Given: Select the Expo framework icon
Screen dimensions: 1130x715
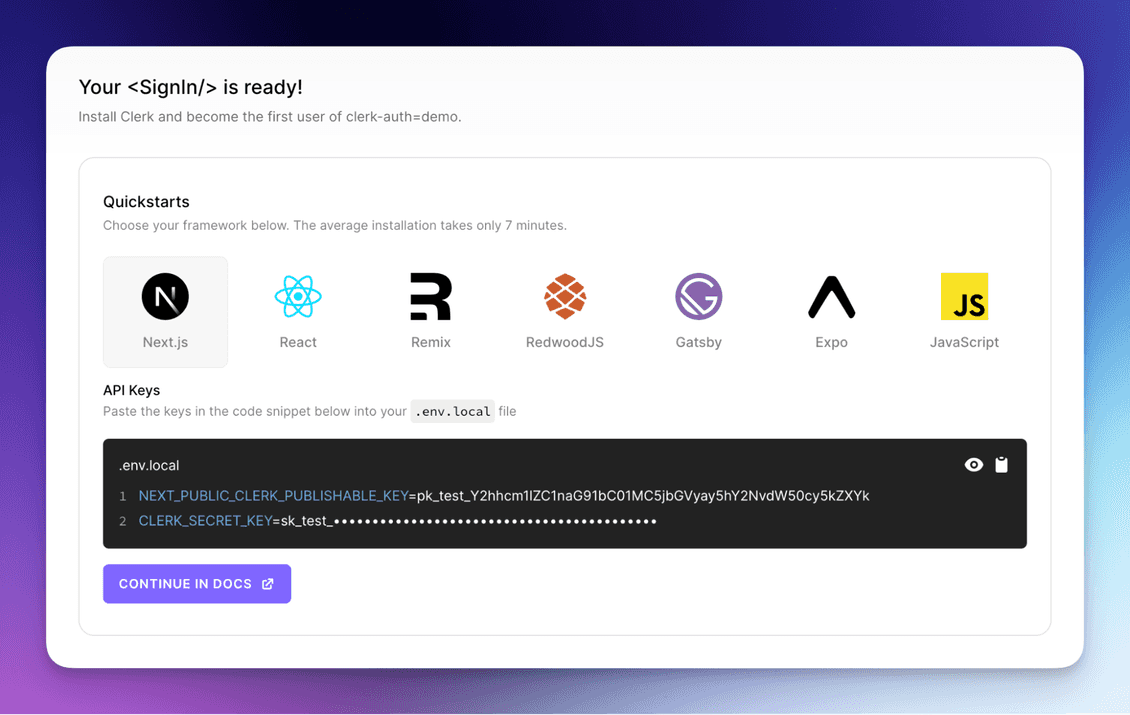Looking at the screenshot, I should pyautogui.click(x=831, y=296).
